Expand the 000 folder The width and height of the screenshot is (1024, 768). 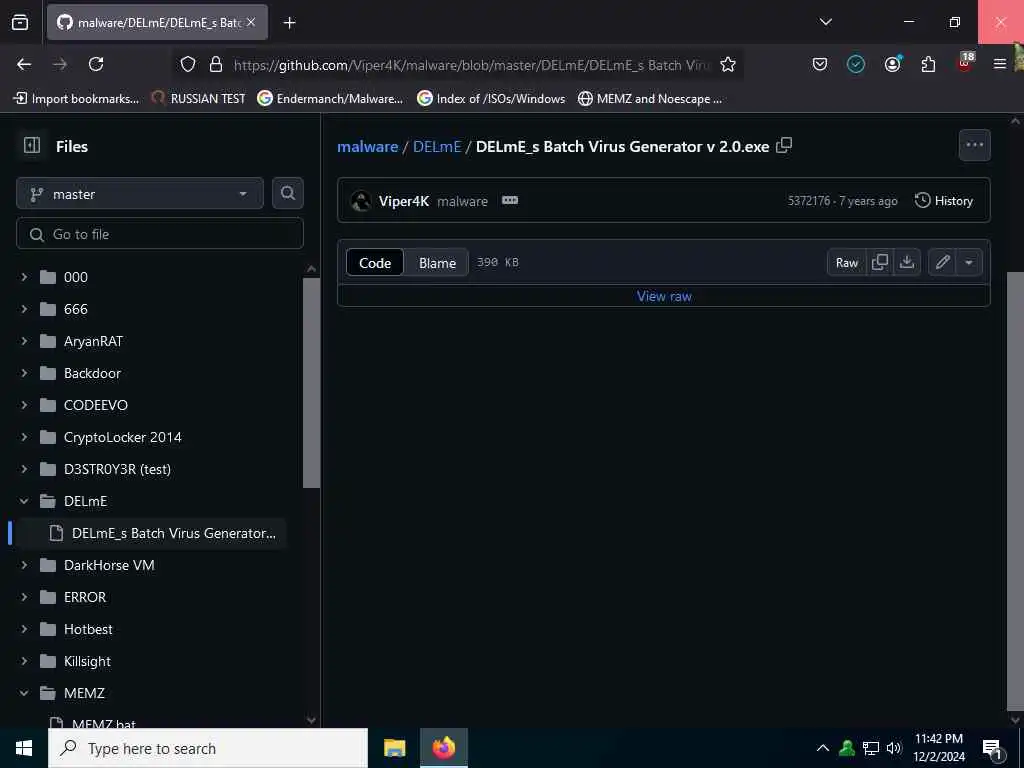pos(24,277)
